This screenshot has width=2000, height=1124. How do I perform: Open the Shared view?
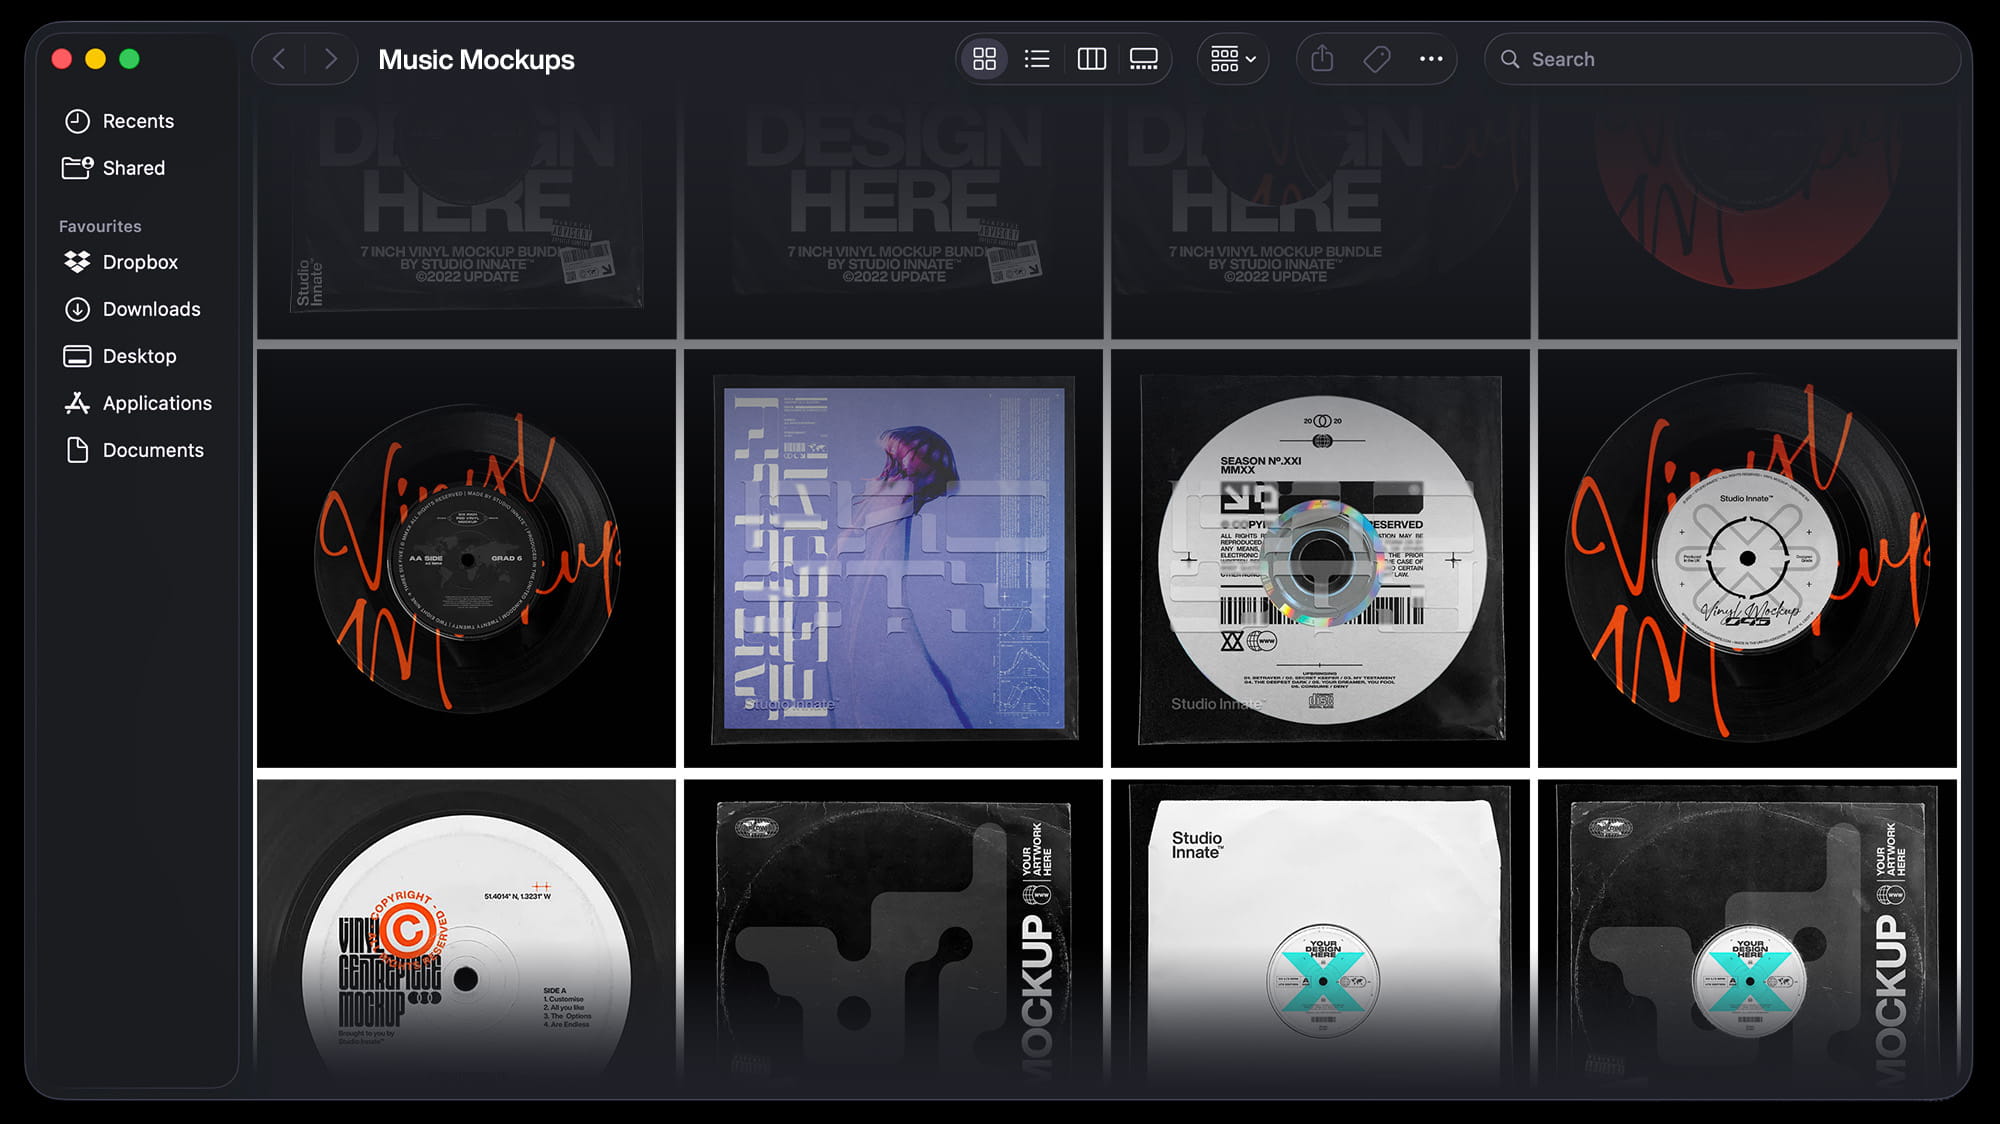[x=134, y=167]
